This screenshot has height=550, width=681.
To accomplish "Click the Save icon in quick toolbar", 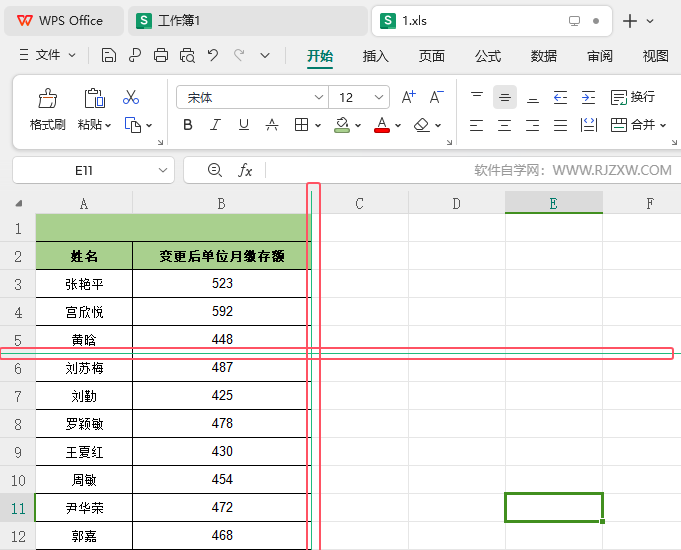I will tap(109, 55).
